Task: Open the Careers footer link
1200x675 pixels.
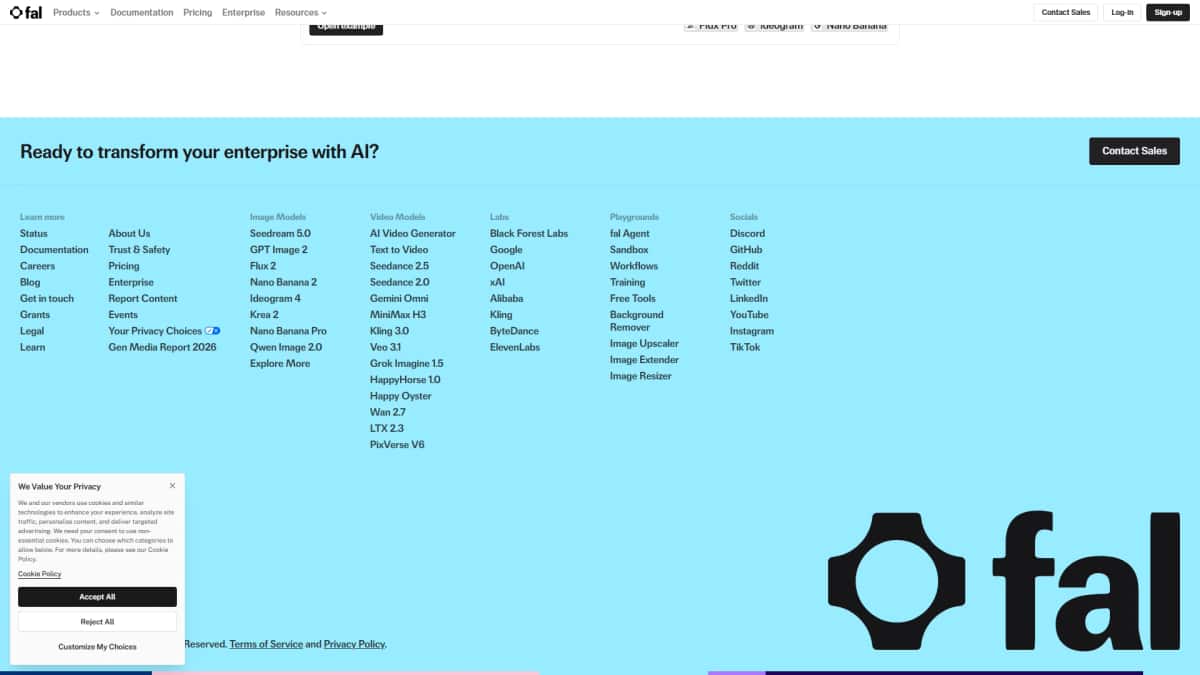Action: point(37,266)
